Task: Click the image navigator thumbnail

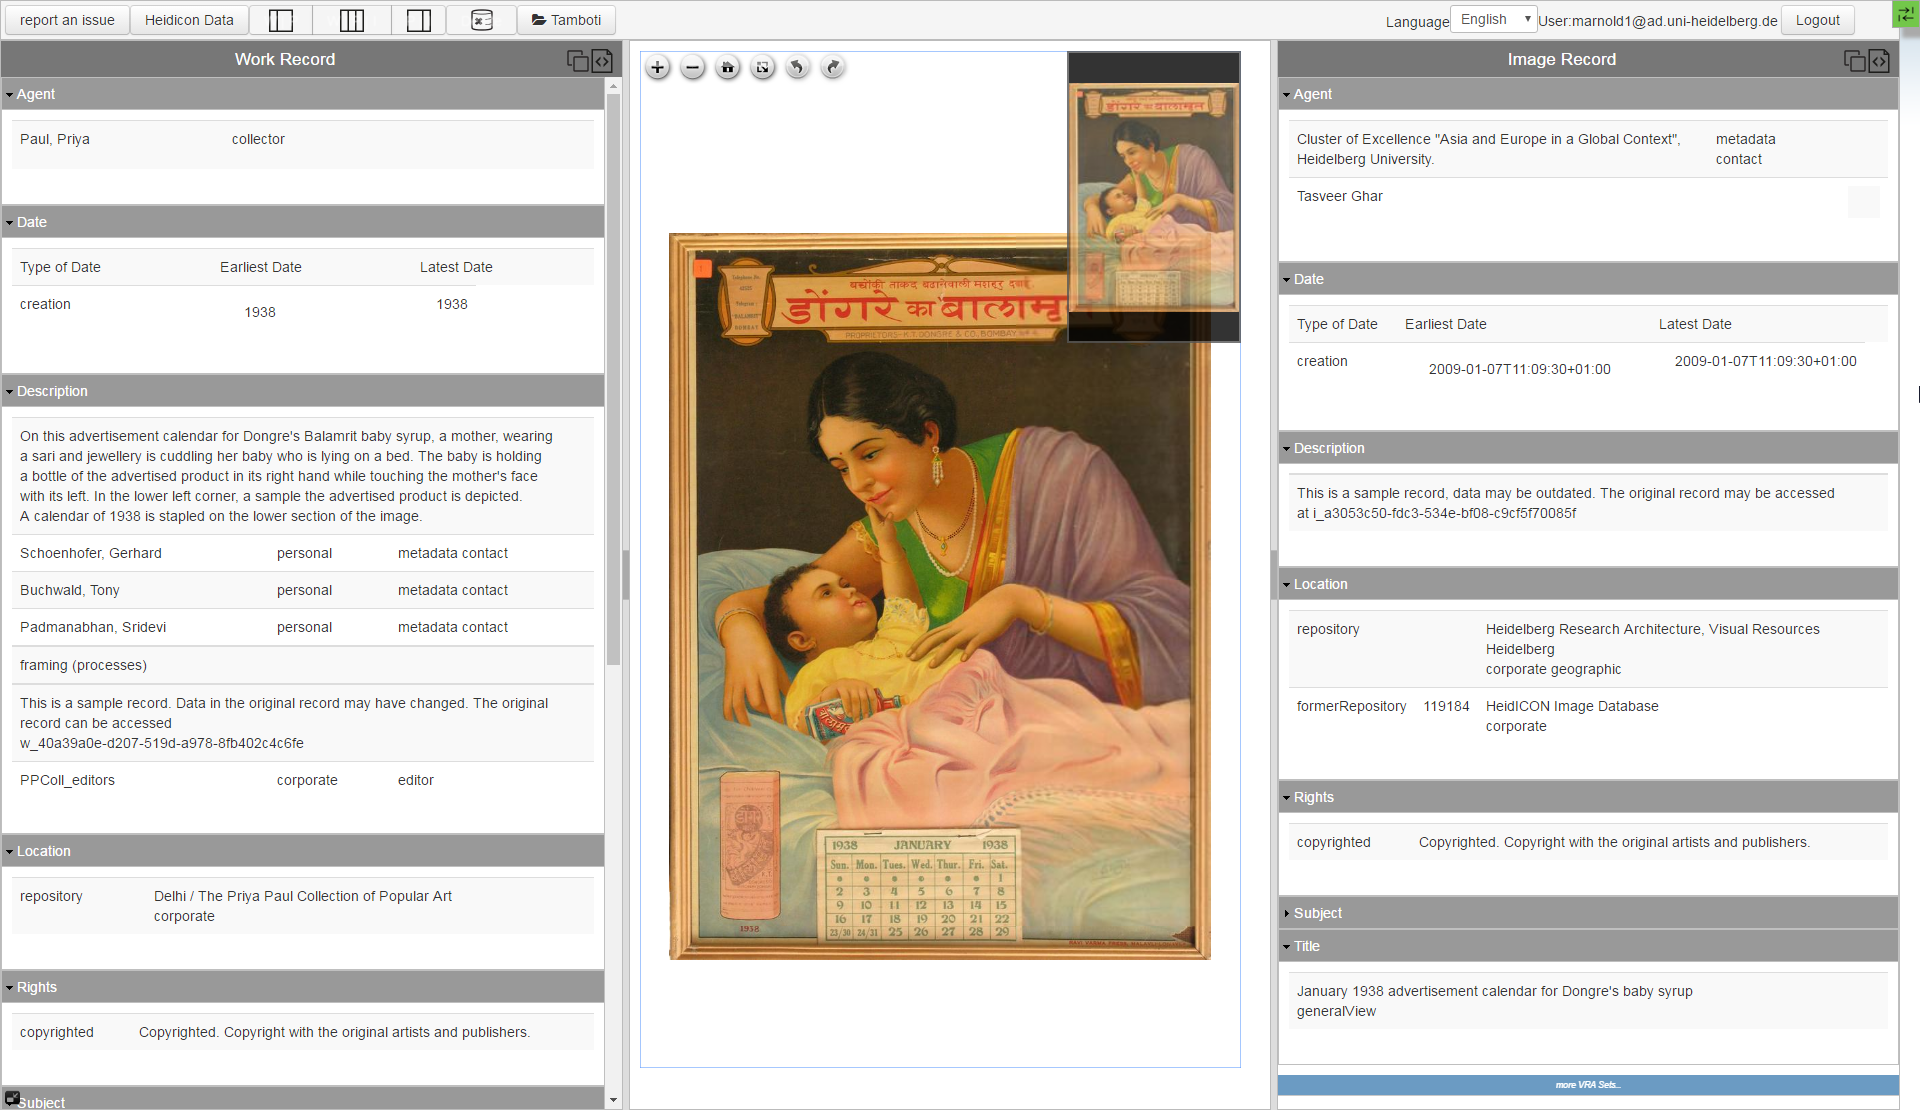Action: click(1154, 197)
